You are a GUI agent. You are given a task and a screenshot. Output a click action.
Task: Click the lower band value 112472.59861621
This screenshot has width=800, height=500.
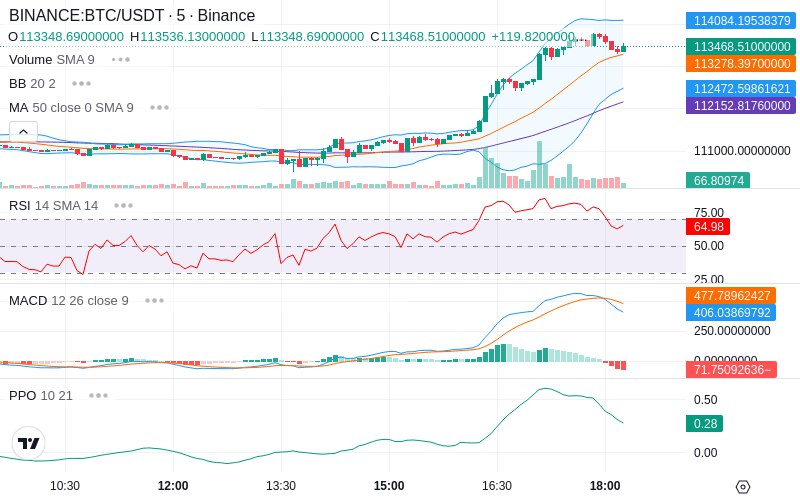(x=741, y=88)
